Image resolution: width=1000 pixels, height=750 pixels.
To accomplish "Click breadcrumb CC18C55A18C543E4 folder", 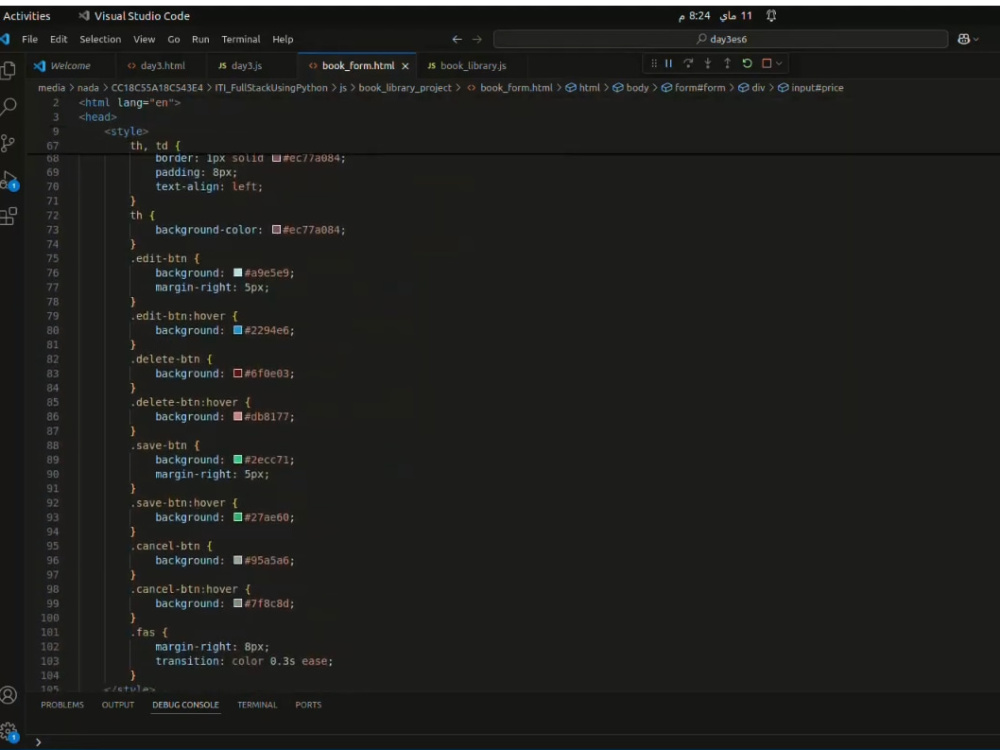I will pos(157,88).
